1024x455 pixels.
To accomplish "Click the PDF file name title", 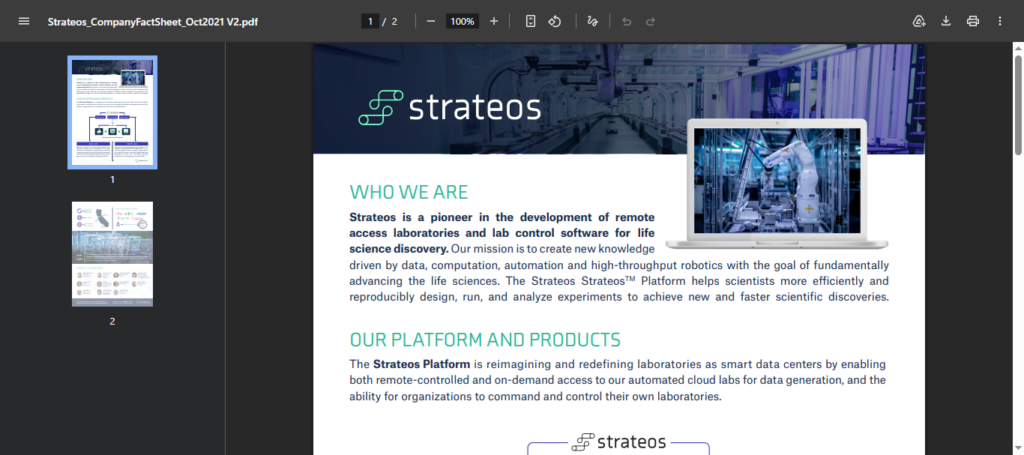I will [x=153, y=22].
